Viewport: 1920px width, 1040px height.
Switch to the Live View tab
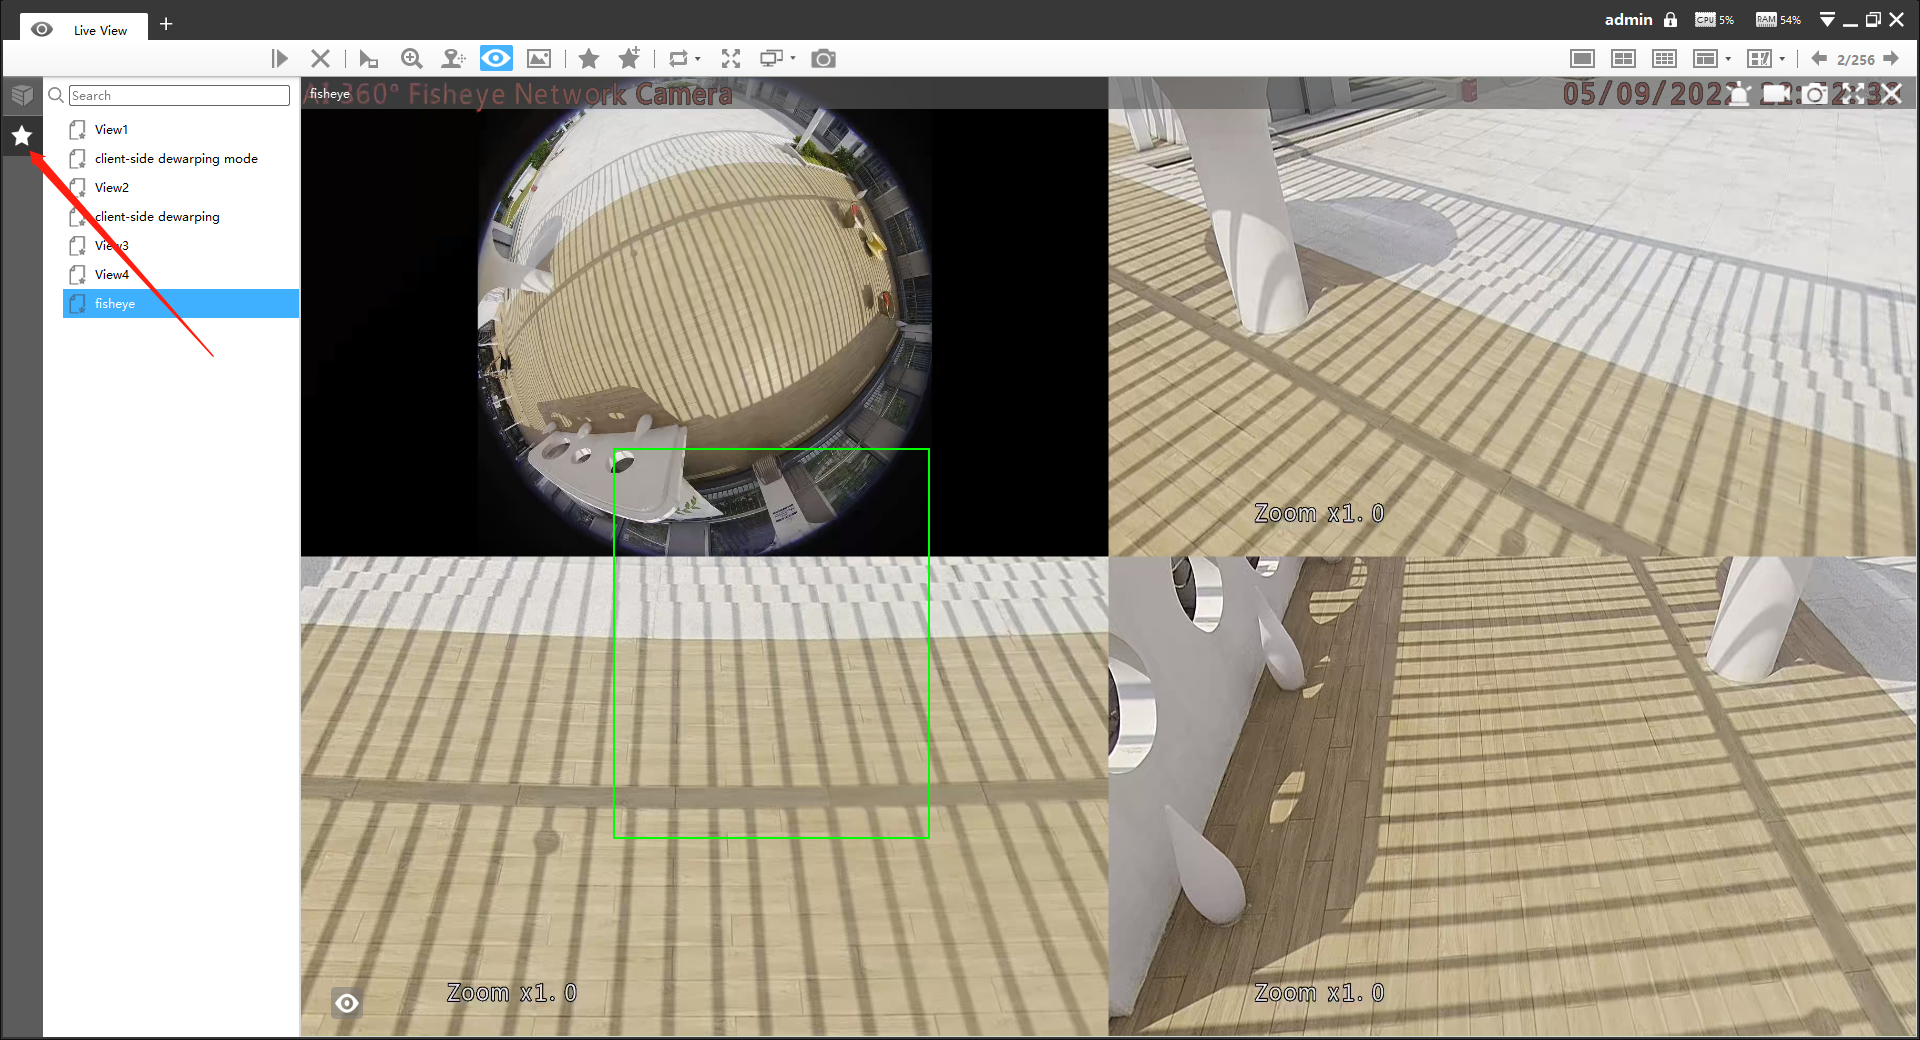tap(100, 30)
